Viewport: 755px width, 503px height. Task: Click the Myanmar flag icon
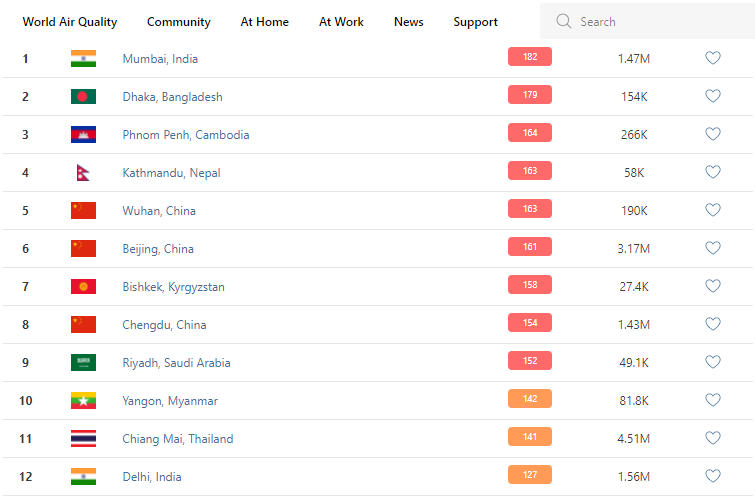[83, 401]
